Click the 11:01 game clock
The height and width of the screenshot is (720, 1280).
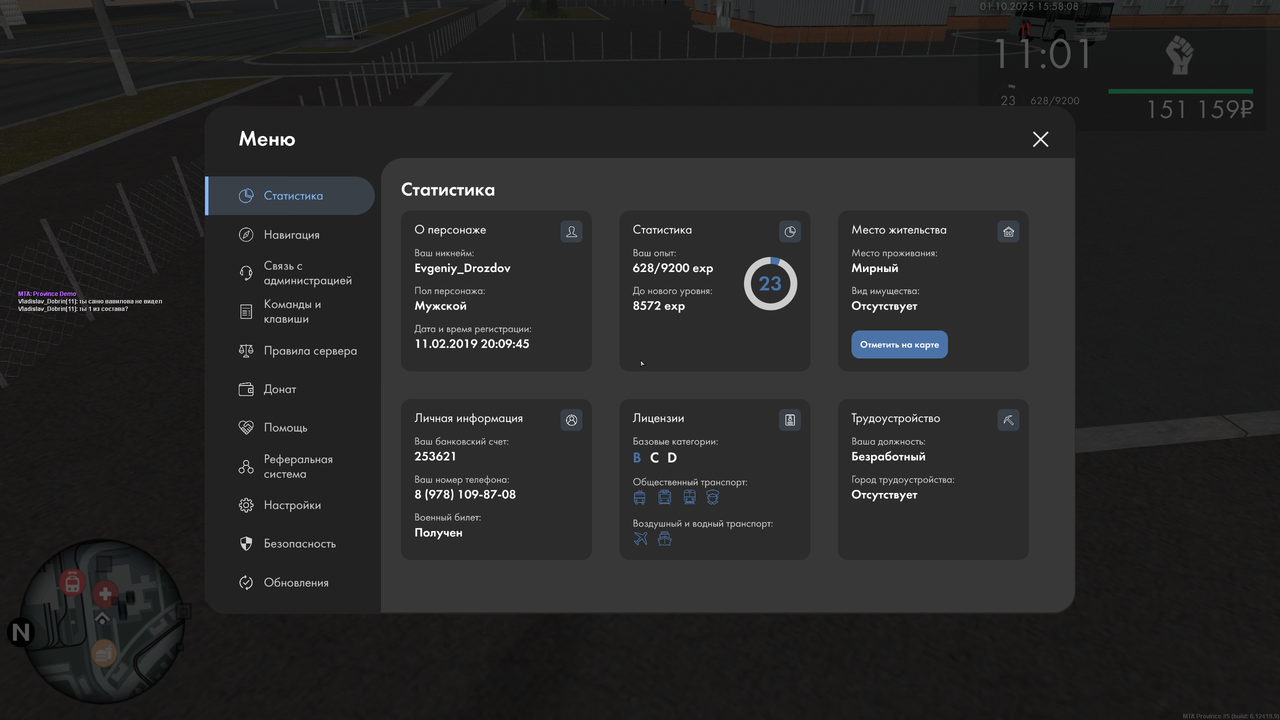(1043, 55)
